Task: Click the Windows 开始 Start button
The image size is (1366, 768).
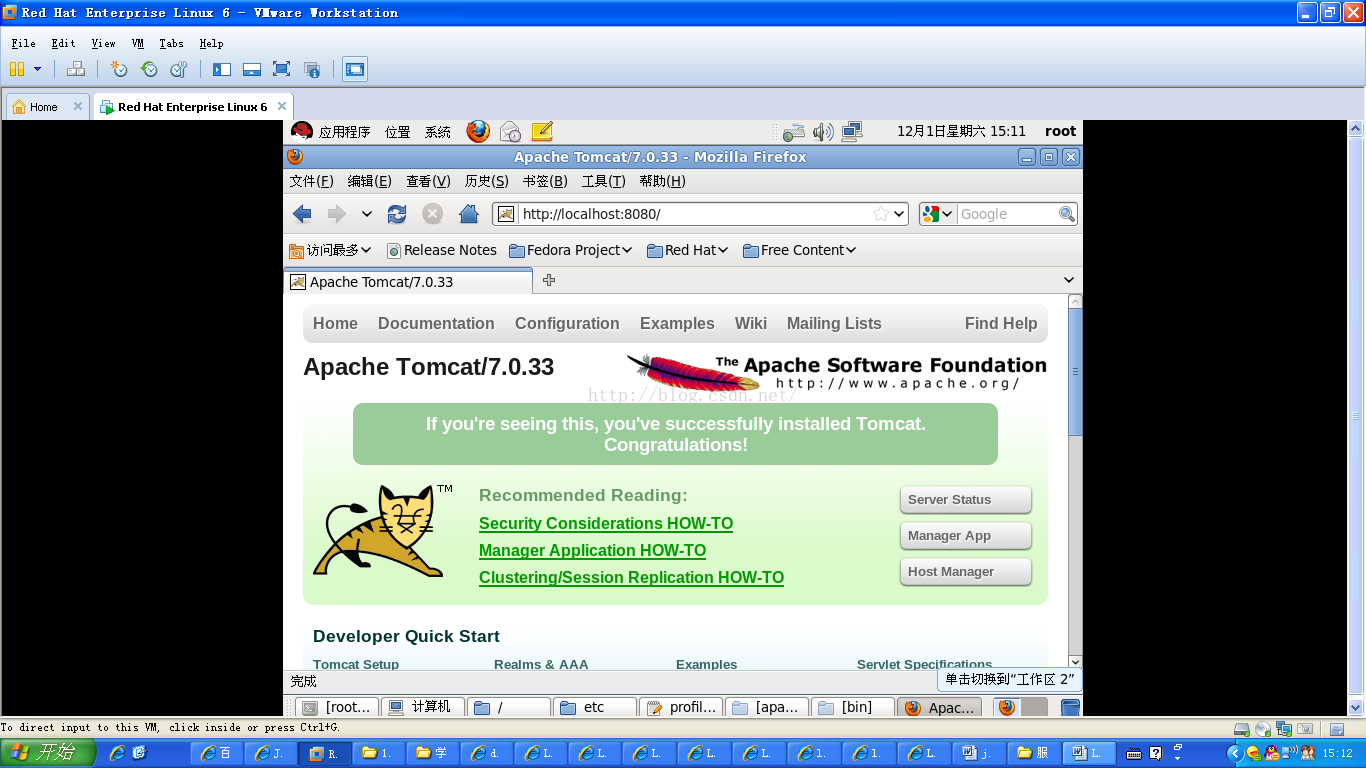Action: [x=48, y=753]
